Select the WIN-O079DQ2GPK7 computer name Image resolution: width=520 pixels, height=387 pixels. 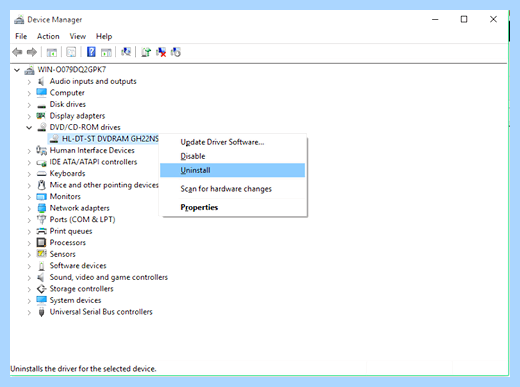click(72, 69)
